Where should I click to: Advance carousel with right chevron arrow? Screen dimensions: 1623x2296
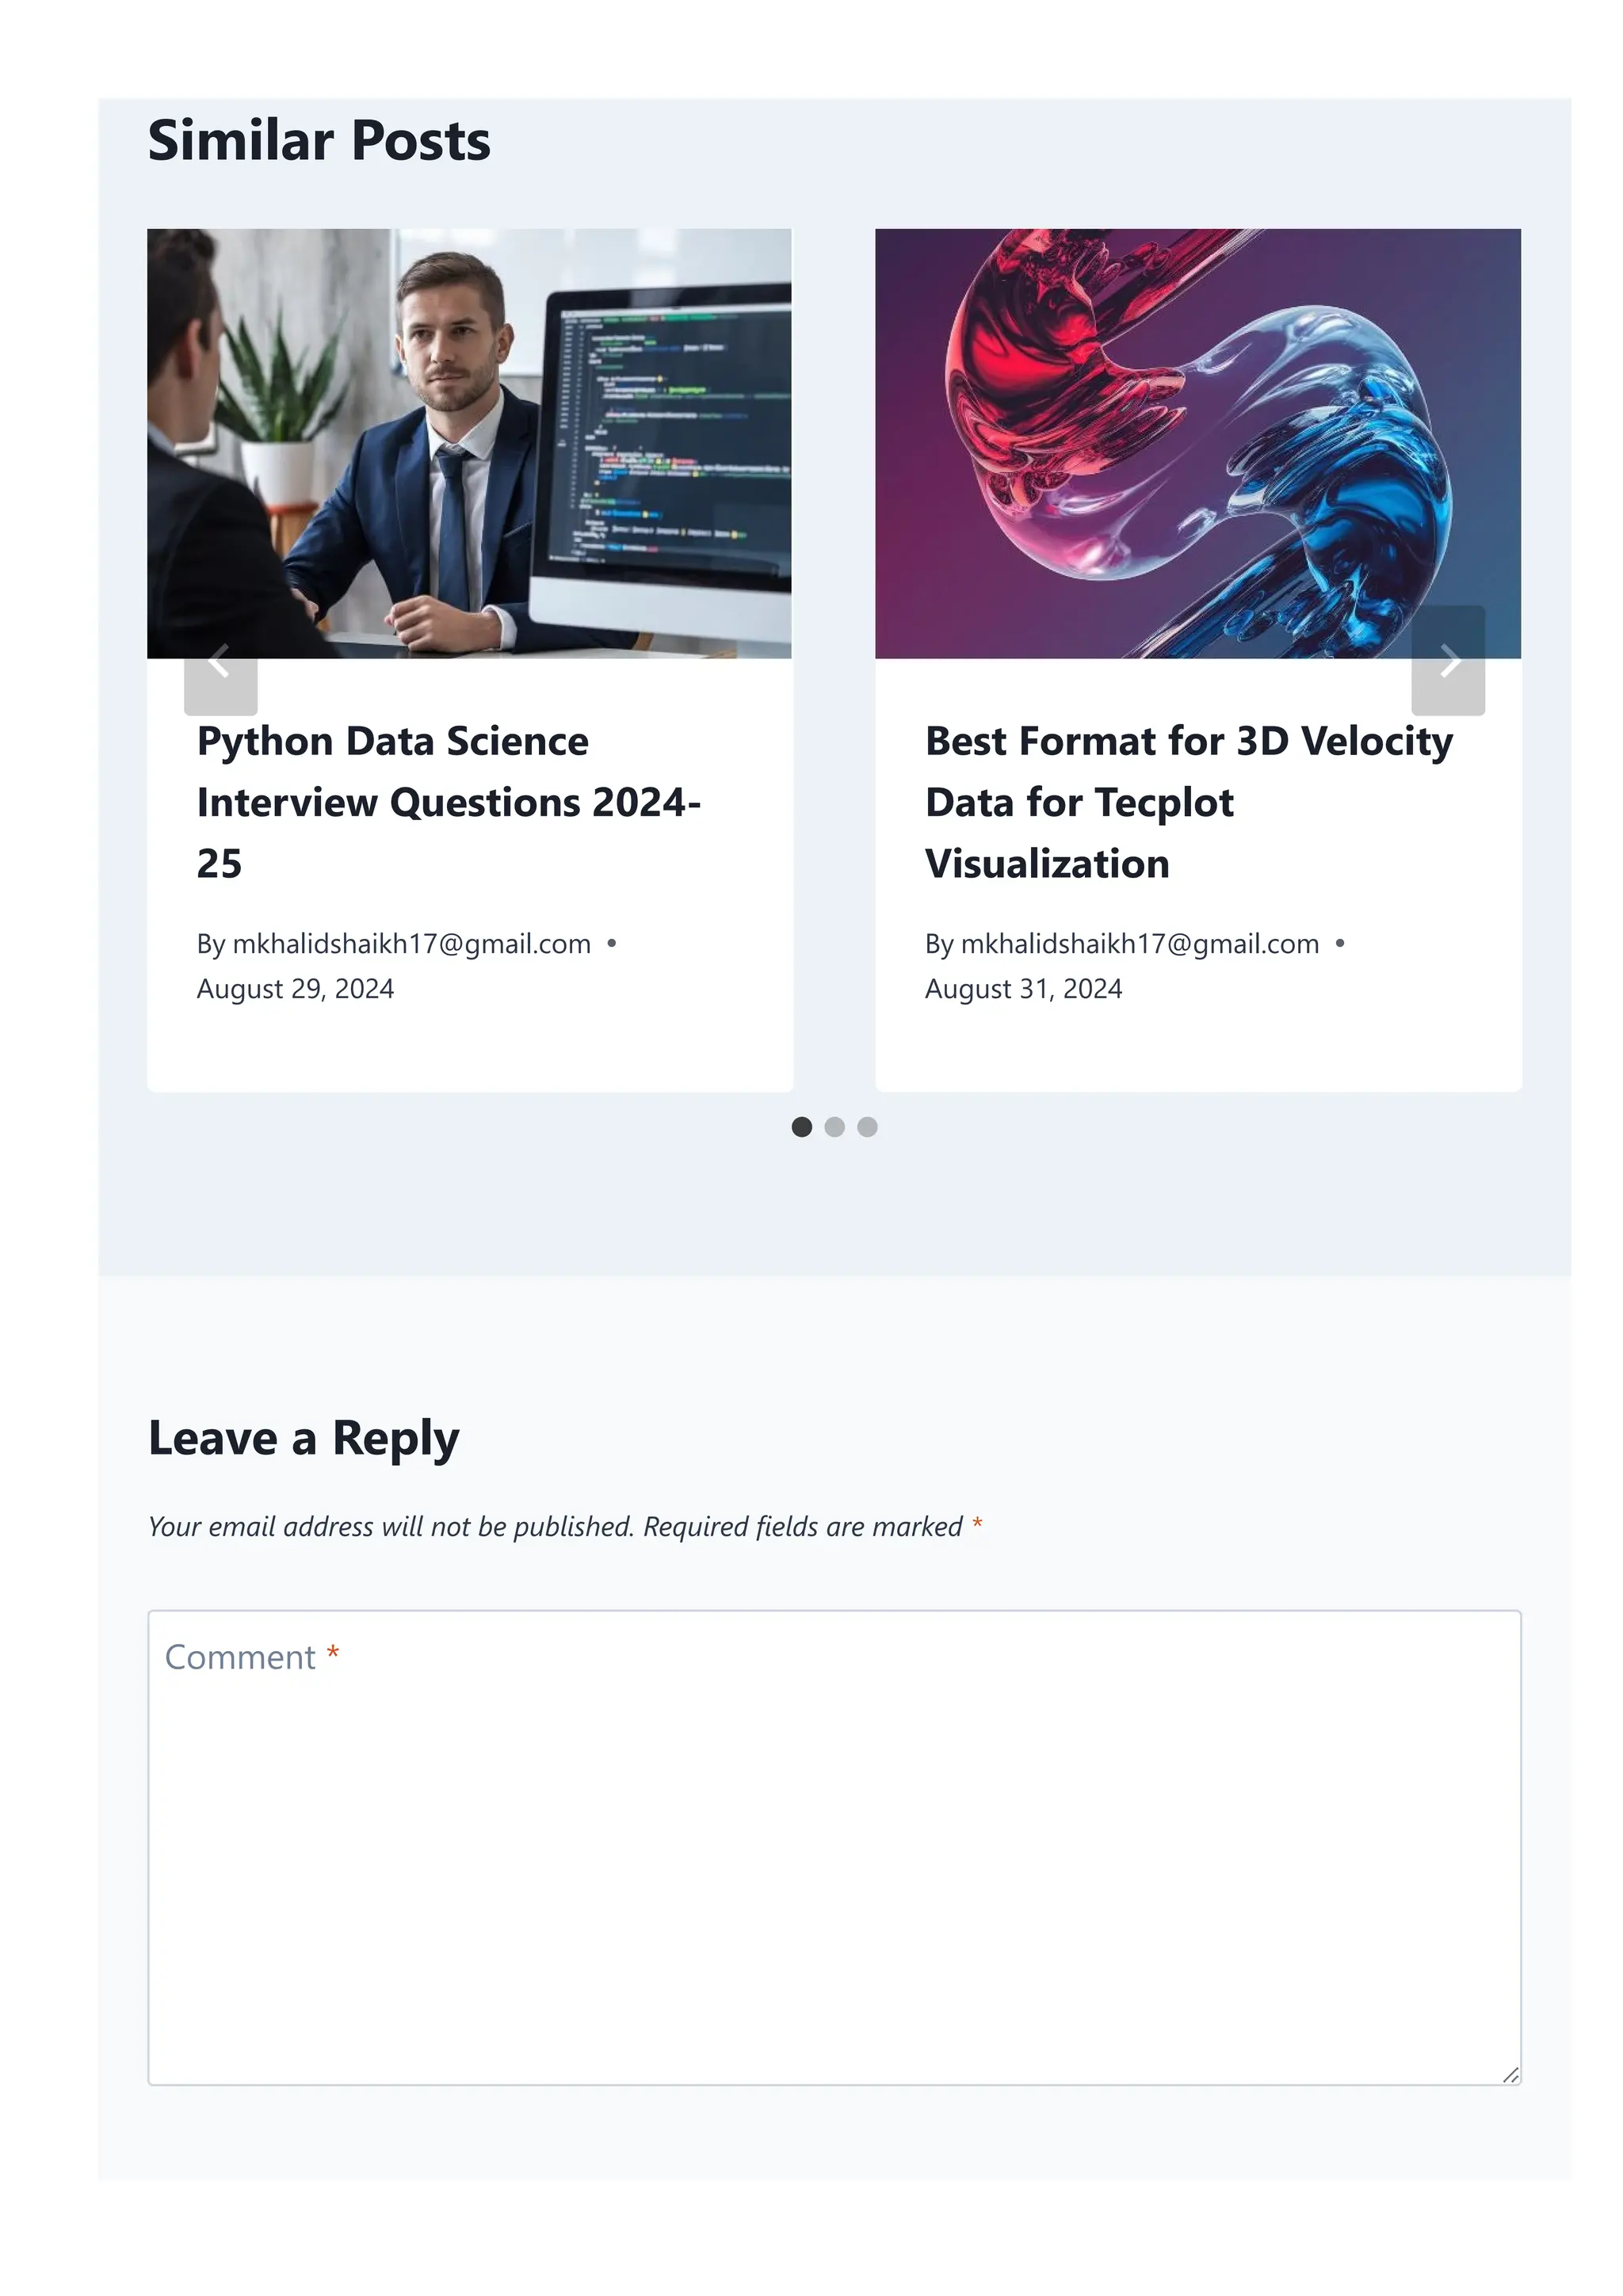click(1448, 660)
